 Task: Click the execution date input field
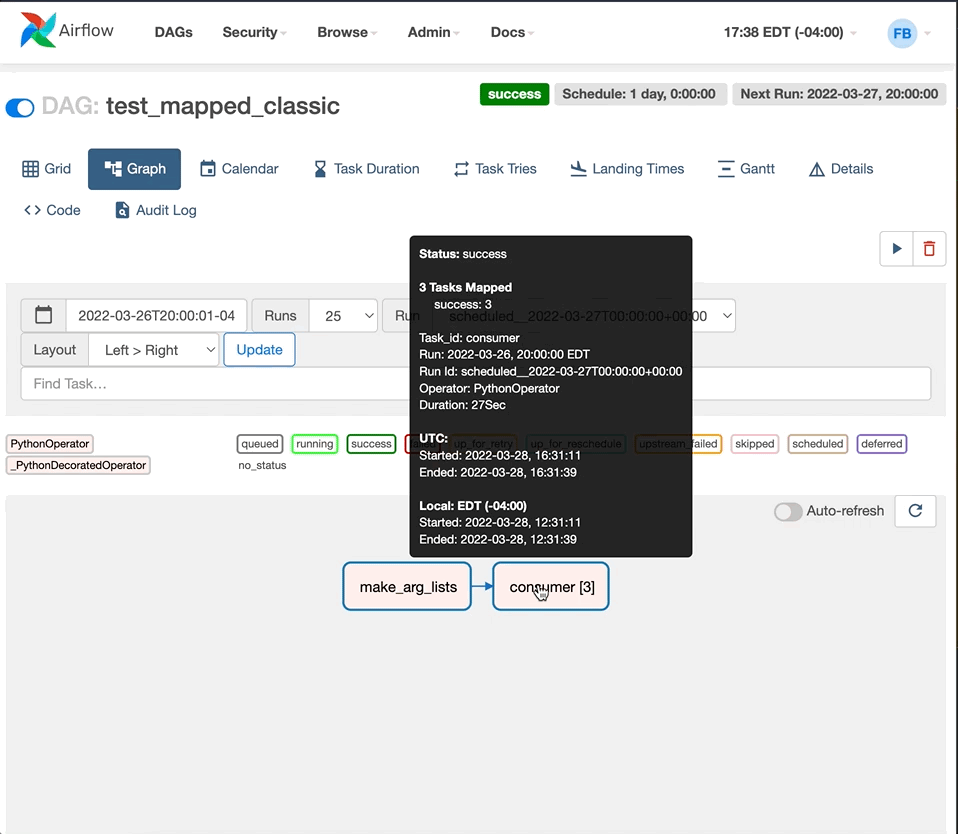pos(156,315)
